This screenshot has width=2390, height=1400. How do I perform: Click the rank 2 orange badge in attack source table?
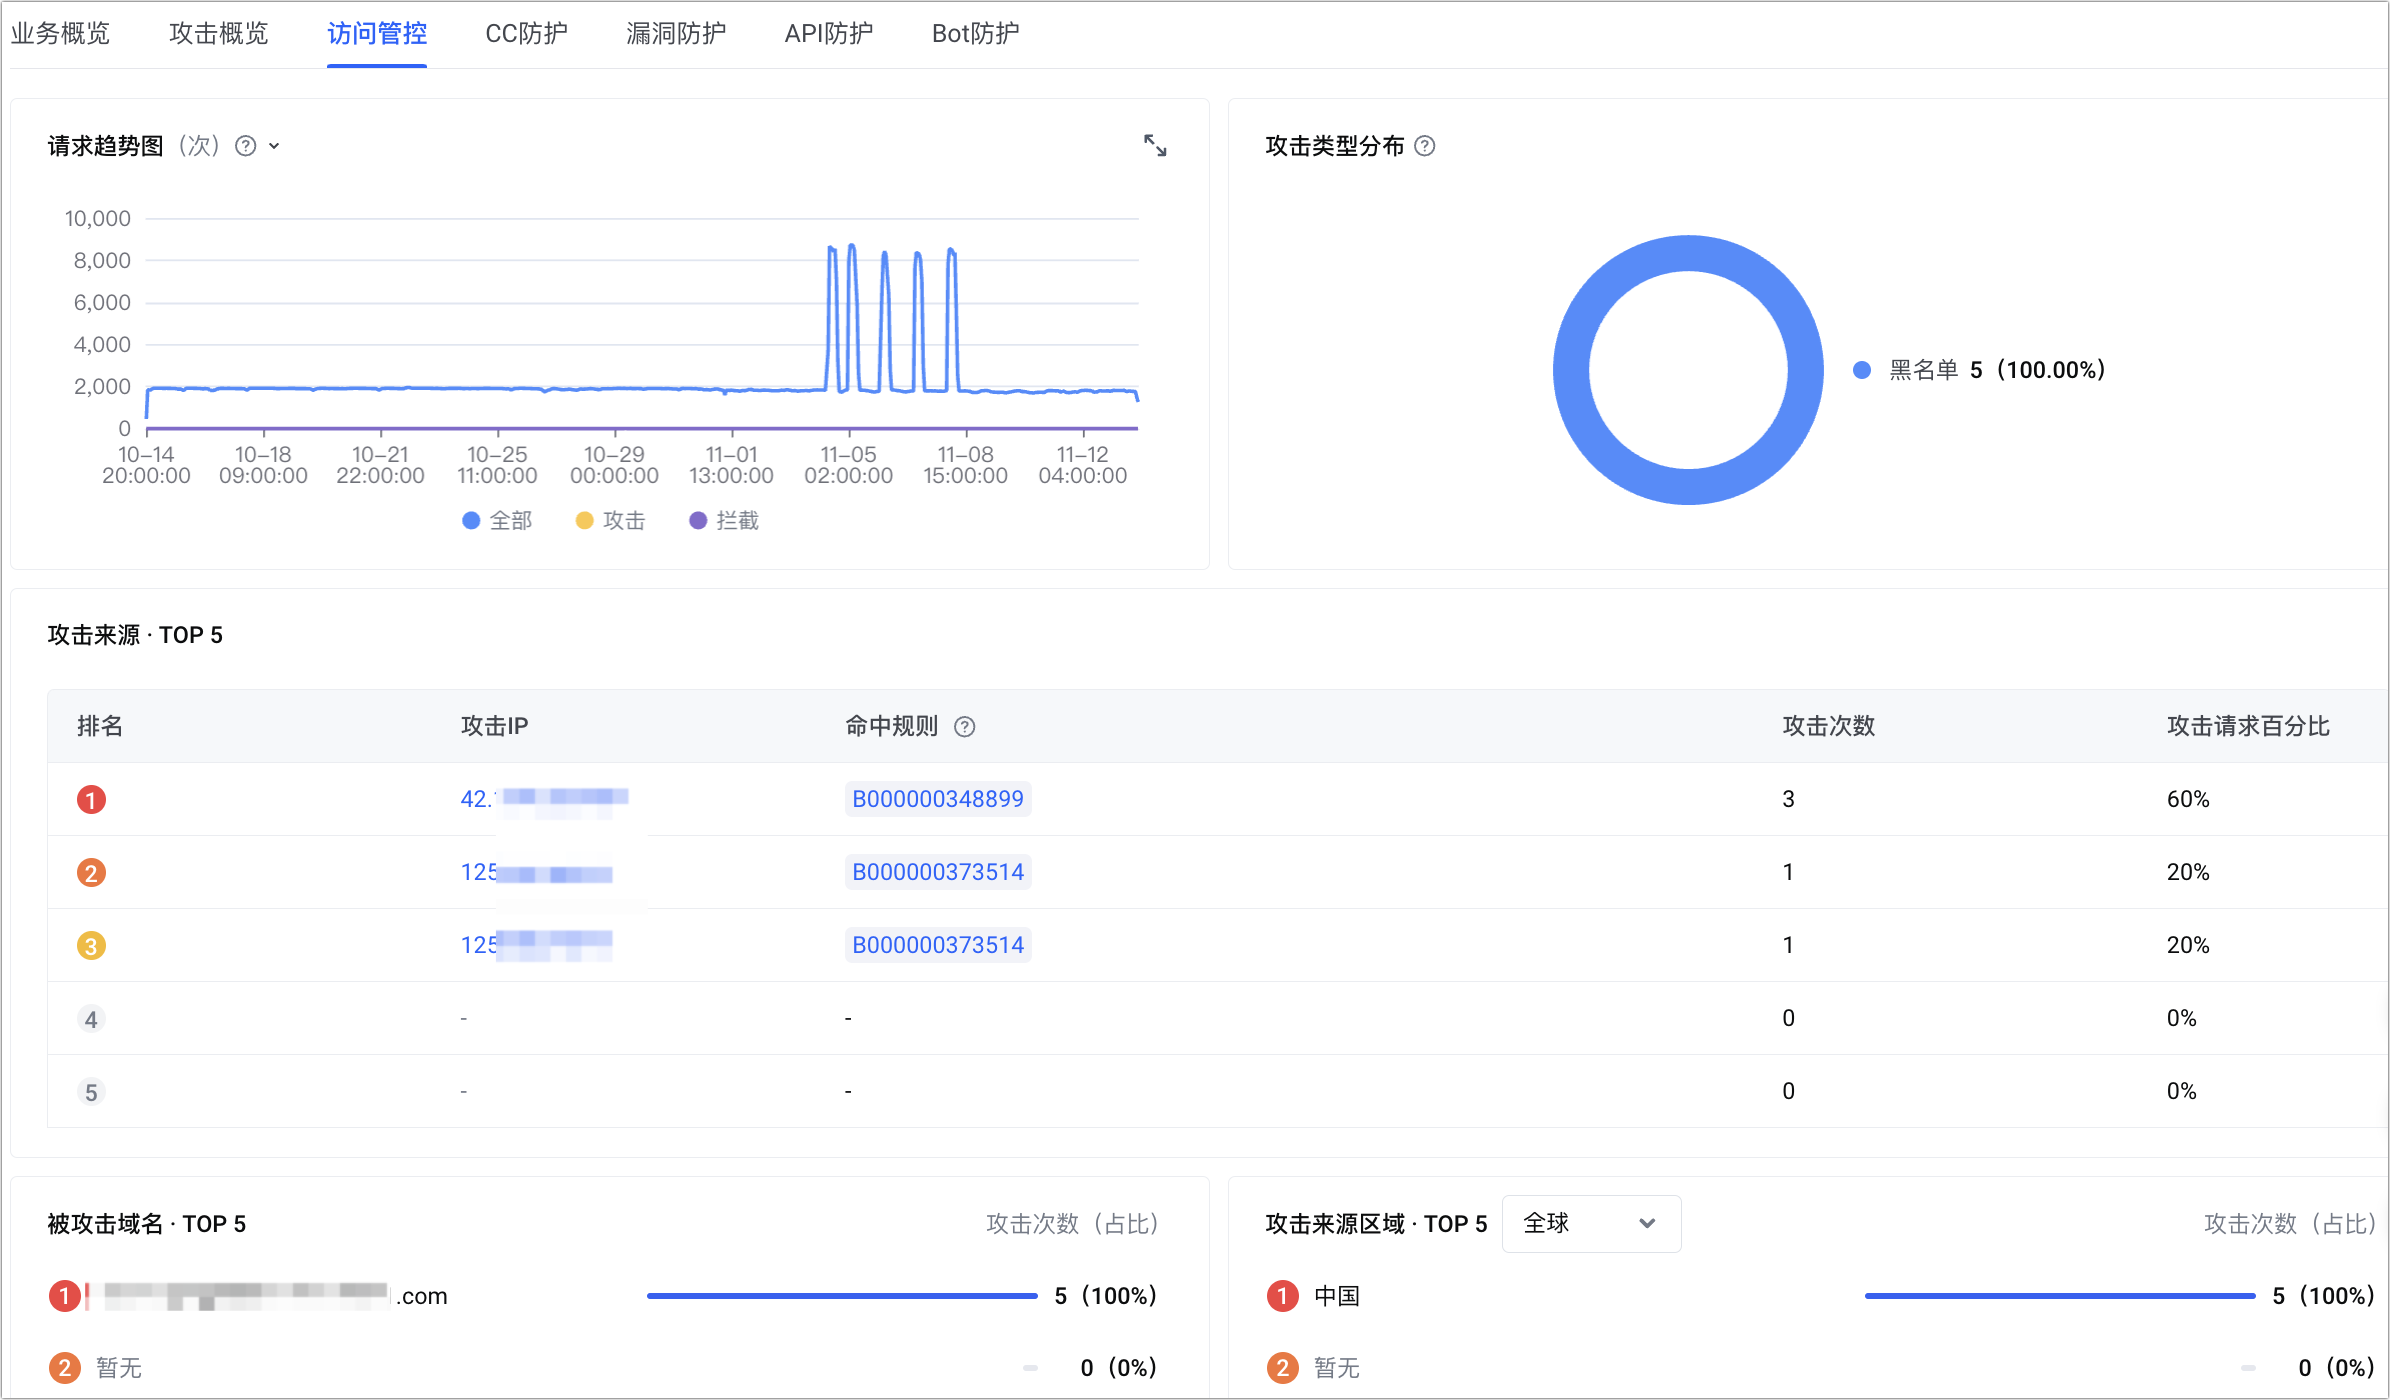(x=91, y=872)
